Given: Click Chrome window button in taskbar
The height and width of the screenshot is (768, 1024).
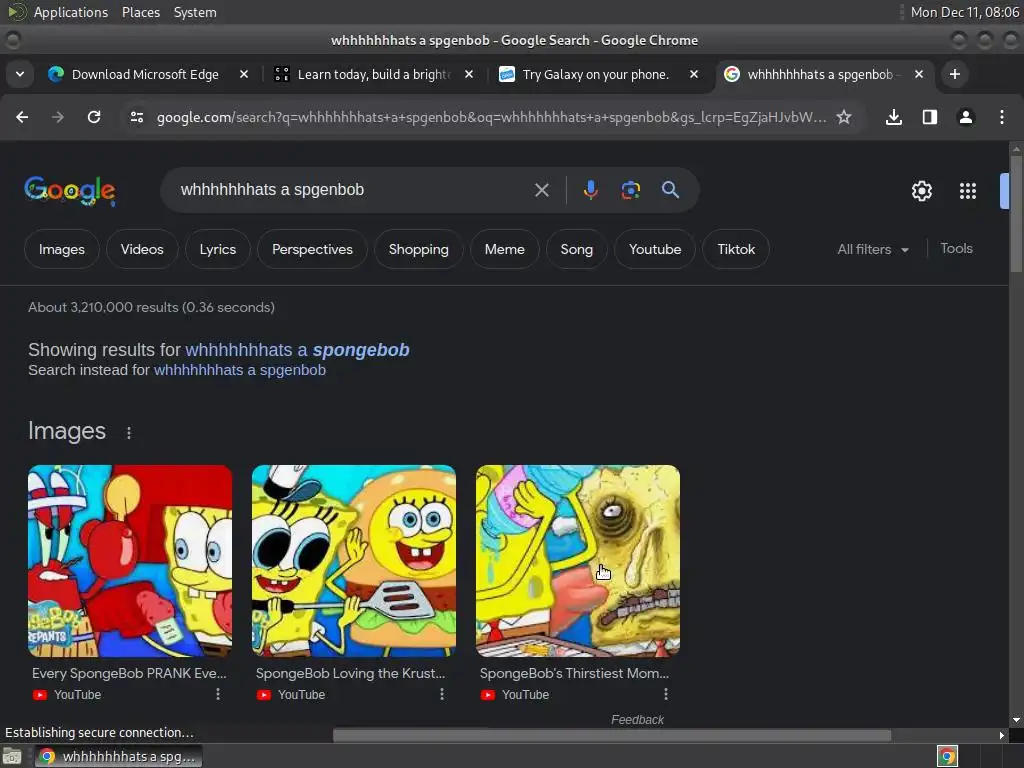Looking at the screenshot, I should [x=118, y=756].
